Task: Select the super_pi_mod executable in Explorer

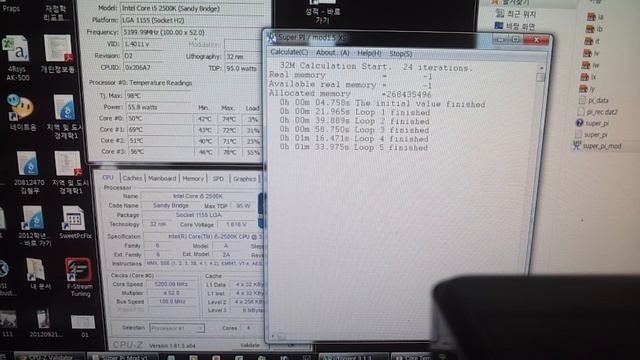Action: tap(597, 146)
